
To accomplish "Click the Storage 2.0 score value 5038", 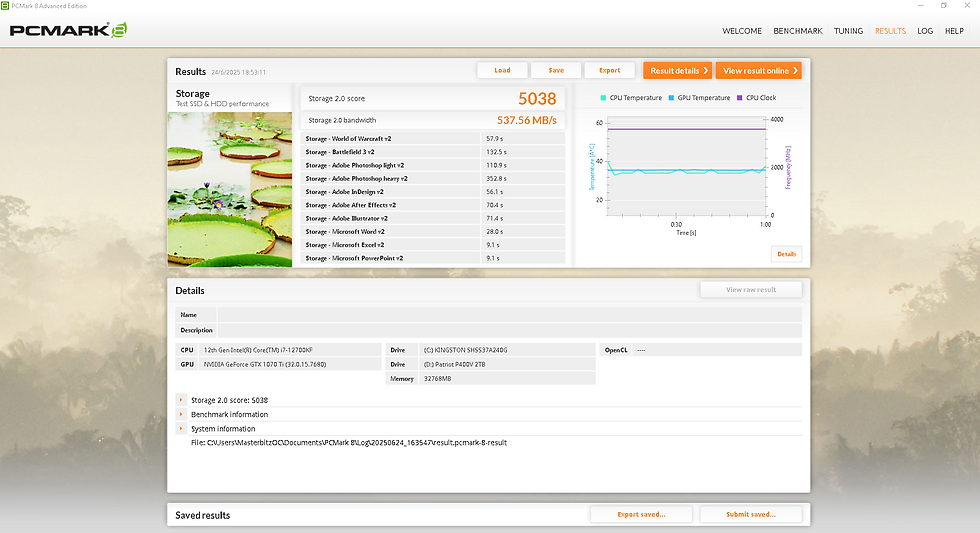I will pyautogui.click(x=537, y=99).
